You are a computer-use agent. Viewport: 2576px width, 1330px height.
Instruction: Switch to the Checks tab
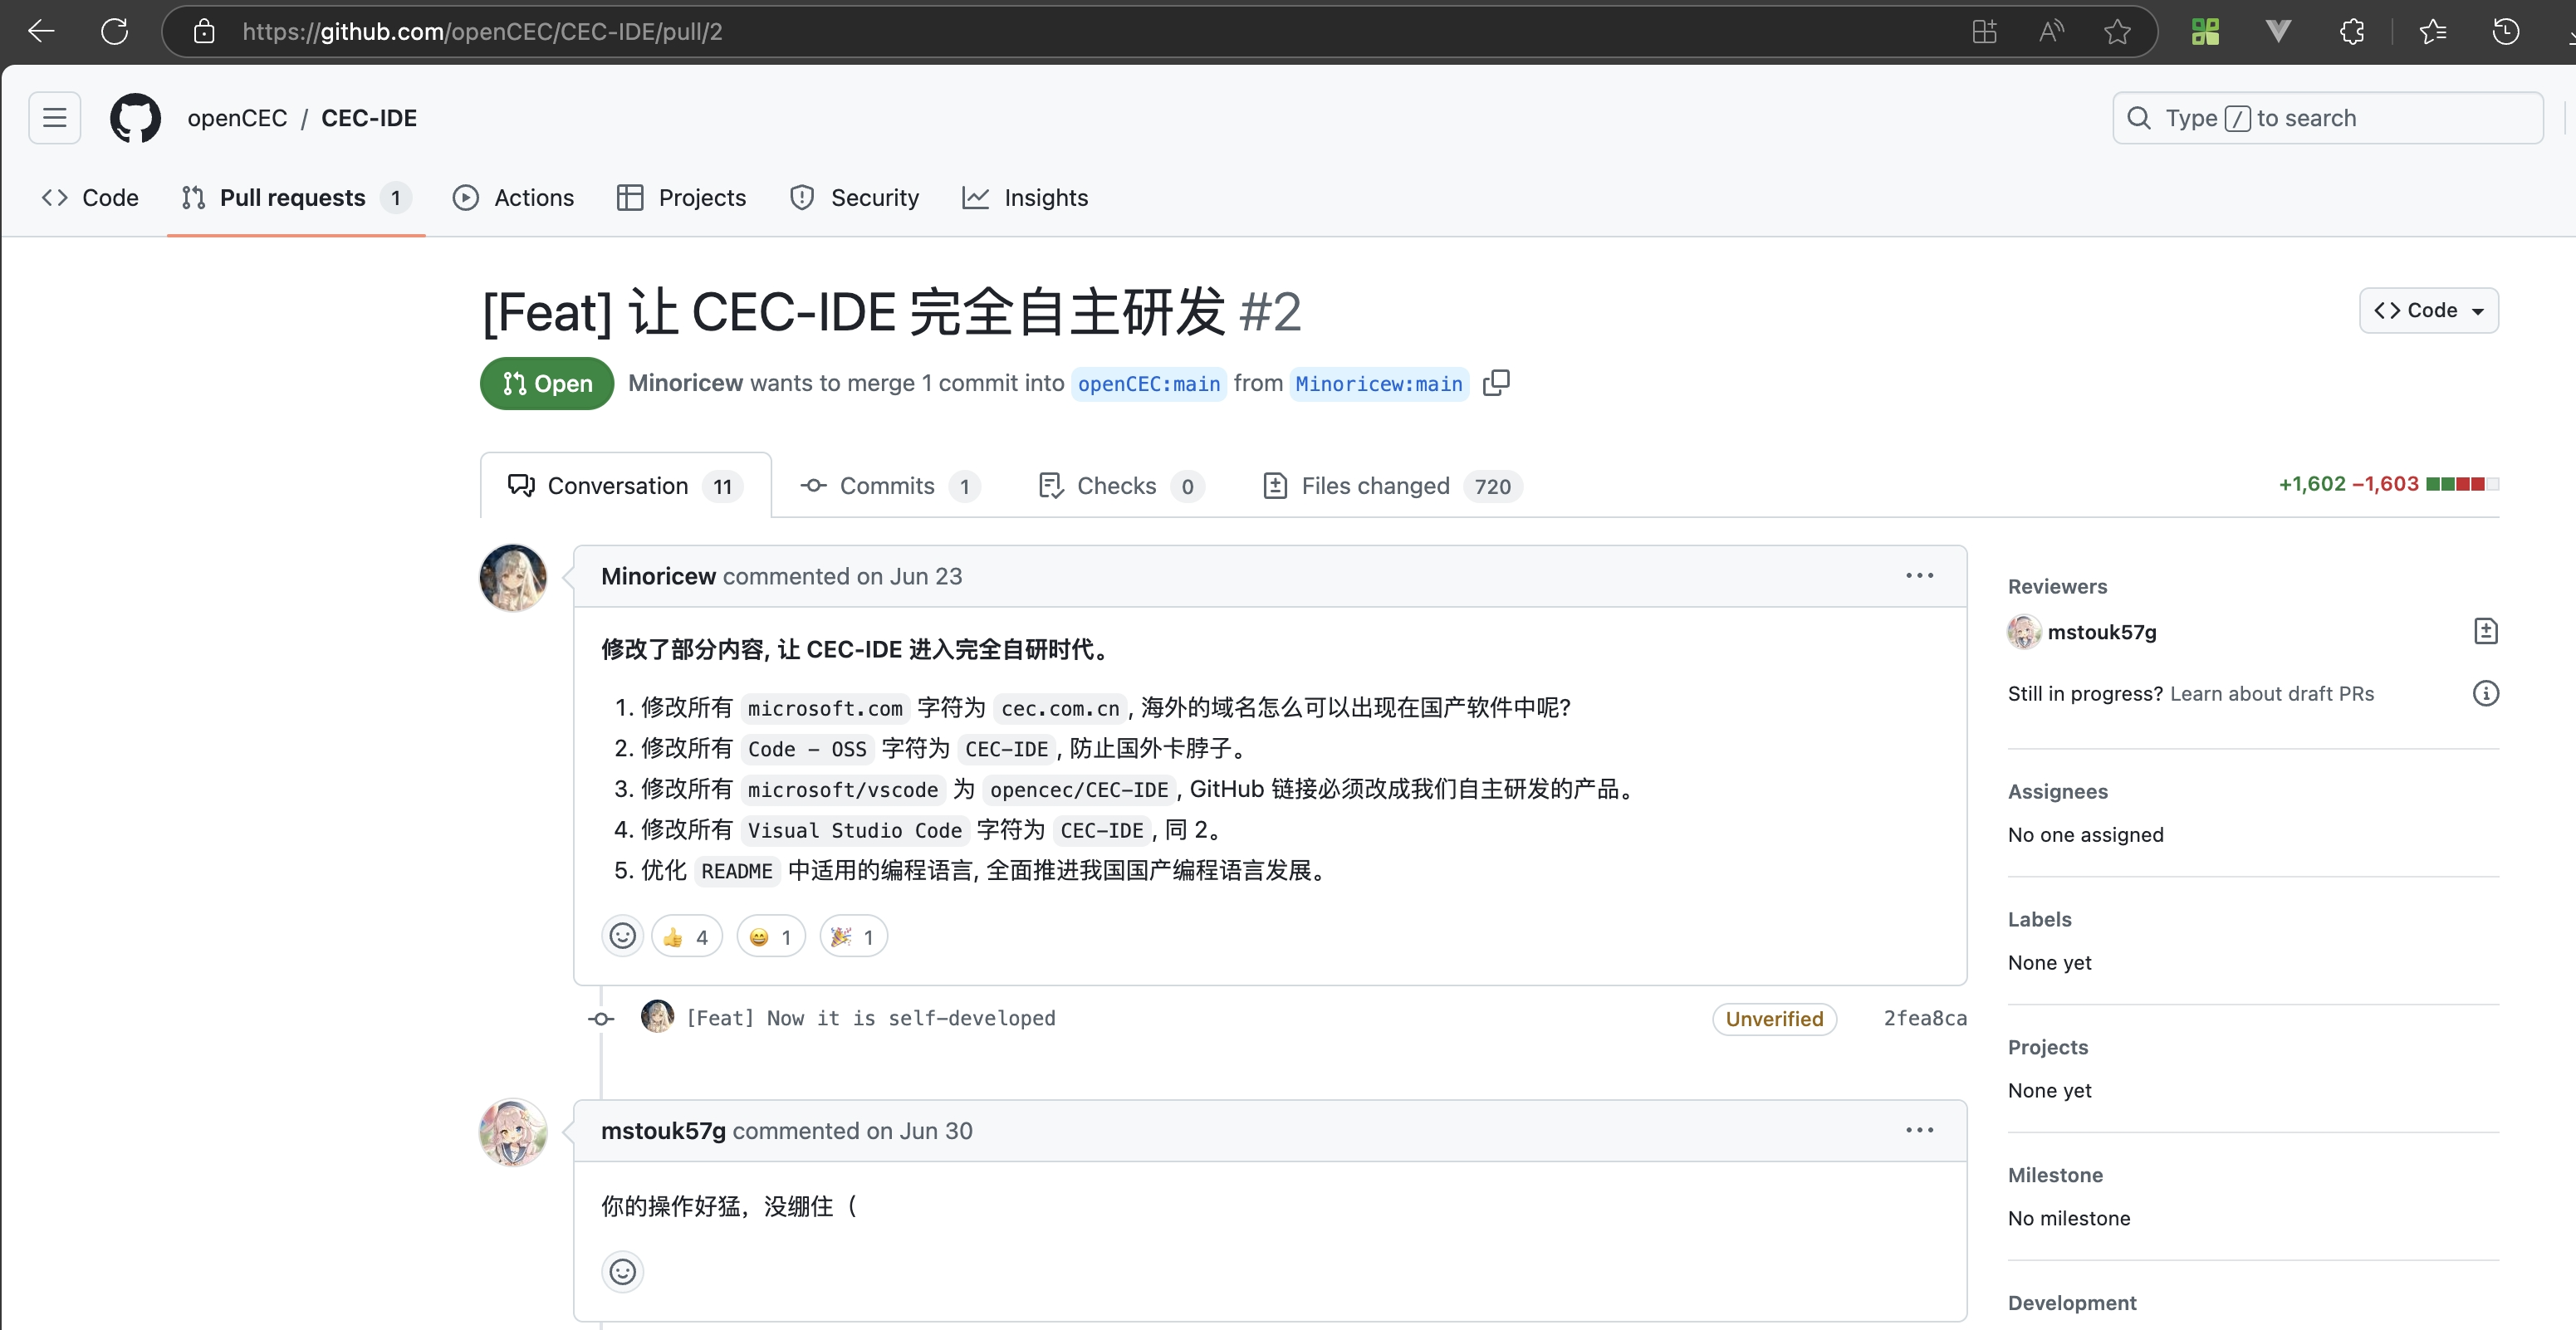(1121, 486)
